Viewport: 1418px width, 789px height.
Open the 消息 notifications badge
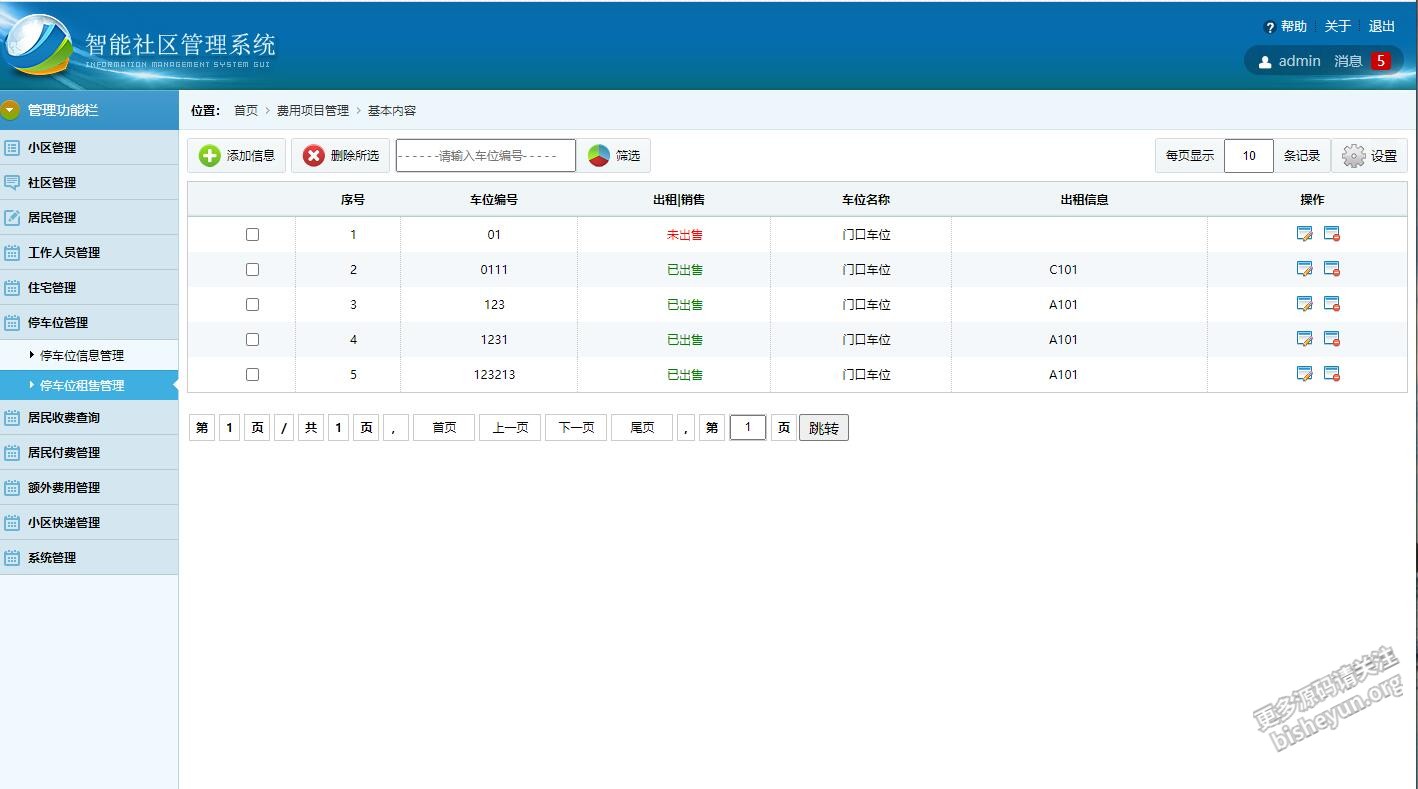(x=1381, y=61)
